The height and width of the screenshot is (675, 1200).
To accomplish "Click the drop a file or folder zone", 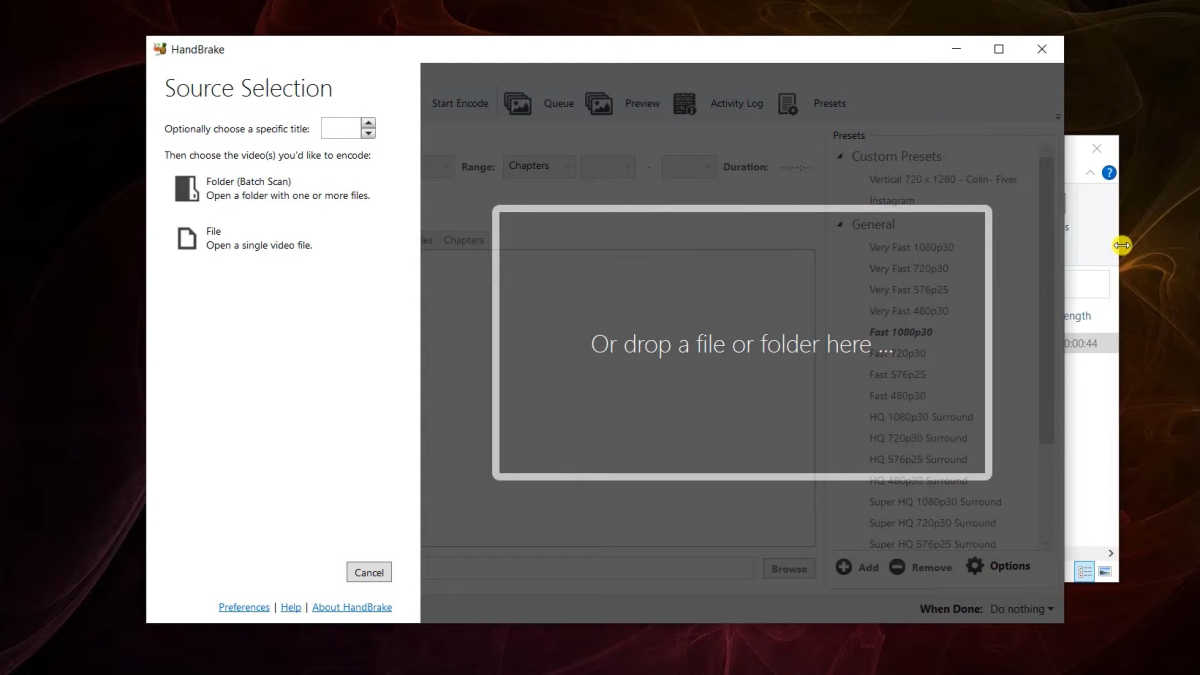I will pyautogui.click(x=741, y=343).
